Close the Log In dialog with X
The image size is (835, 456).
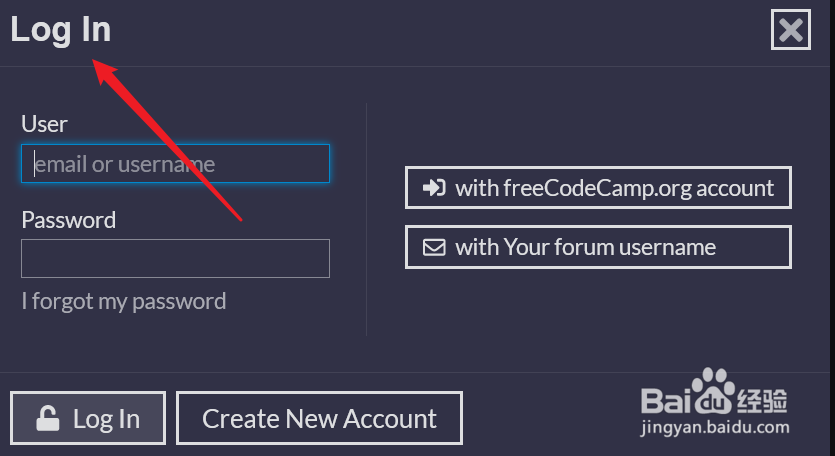click(791, 30)
